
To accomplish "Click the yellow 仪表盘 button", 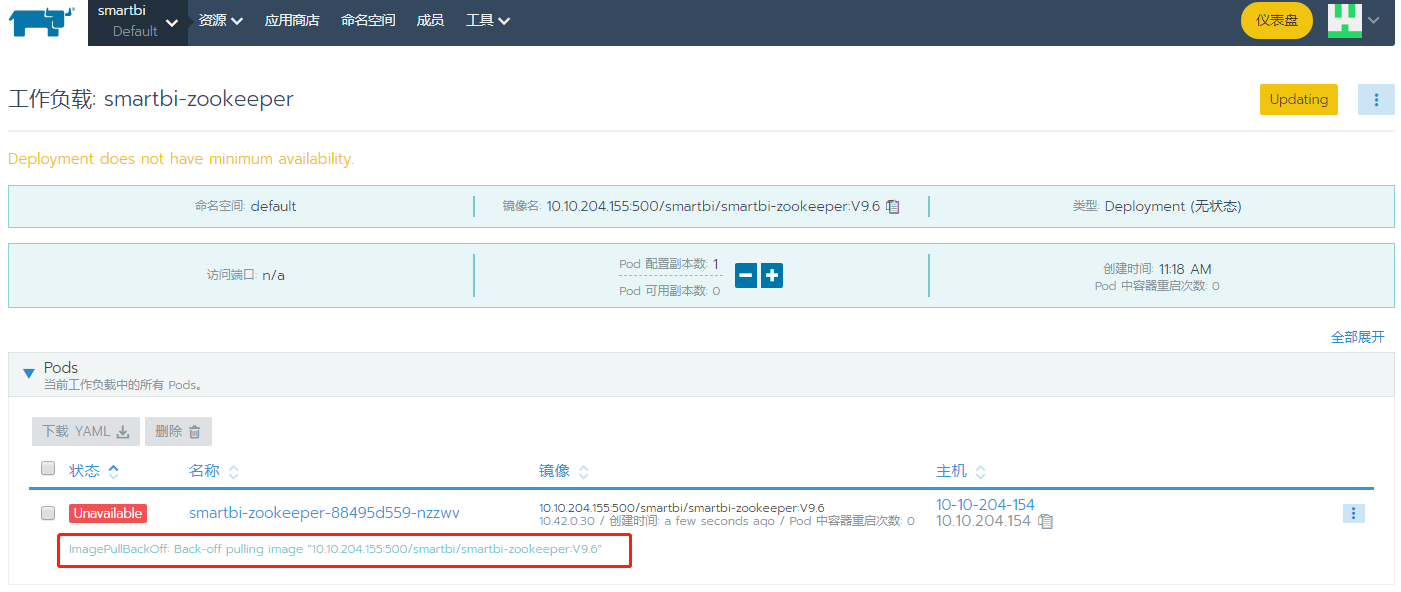I will pyautogui.click(x=1277, y=20).
